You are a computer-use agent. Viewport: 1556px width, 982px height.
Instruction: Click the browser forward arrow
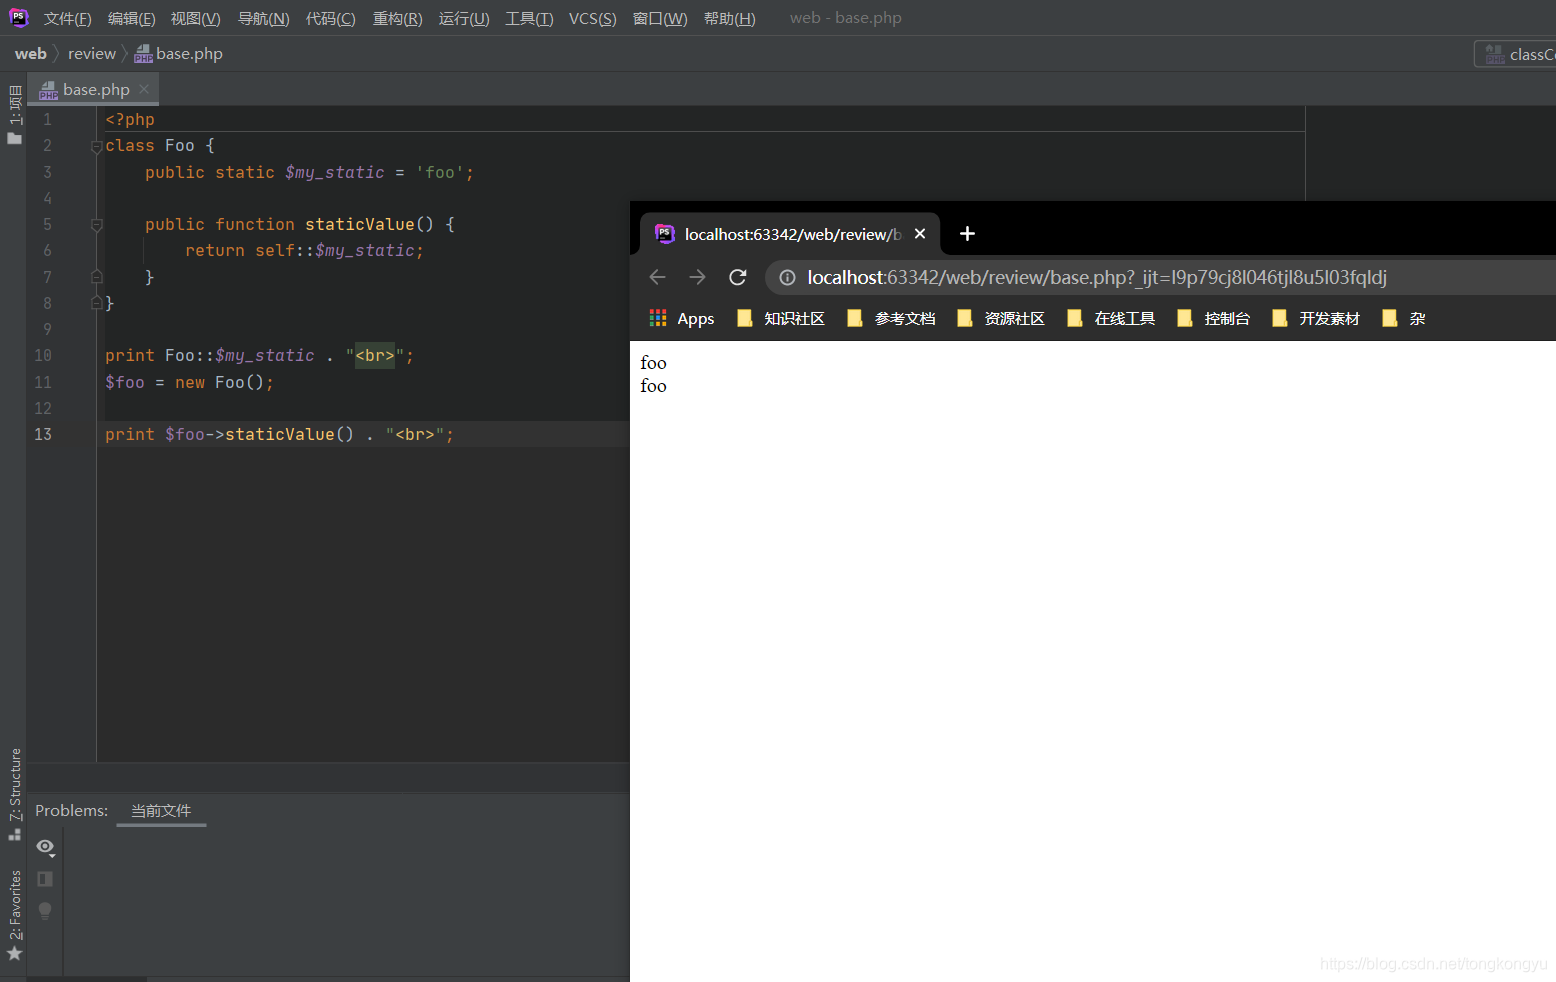(697, 277)
